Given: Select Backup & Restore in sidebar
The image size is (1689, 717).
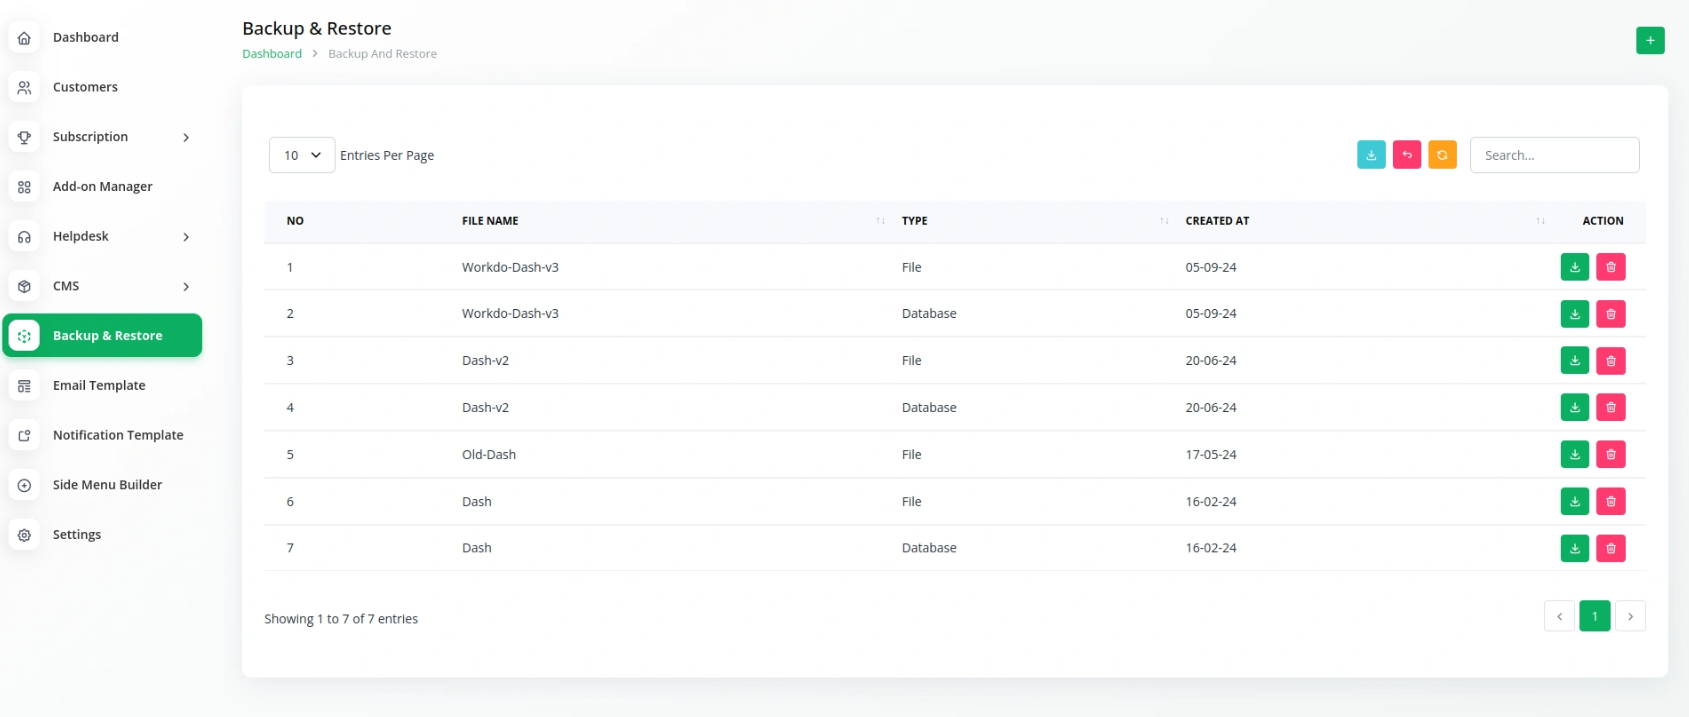Looking at the screenshot, I should (103, 336).
